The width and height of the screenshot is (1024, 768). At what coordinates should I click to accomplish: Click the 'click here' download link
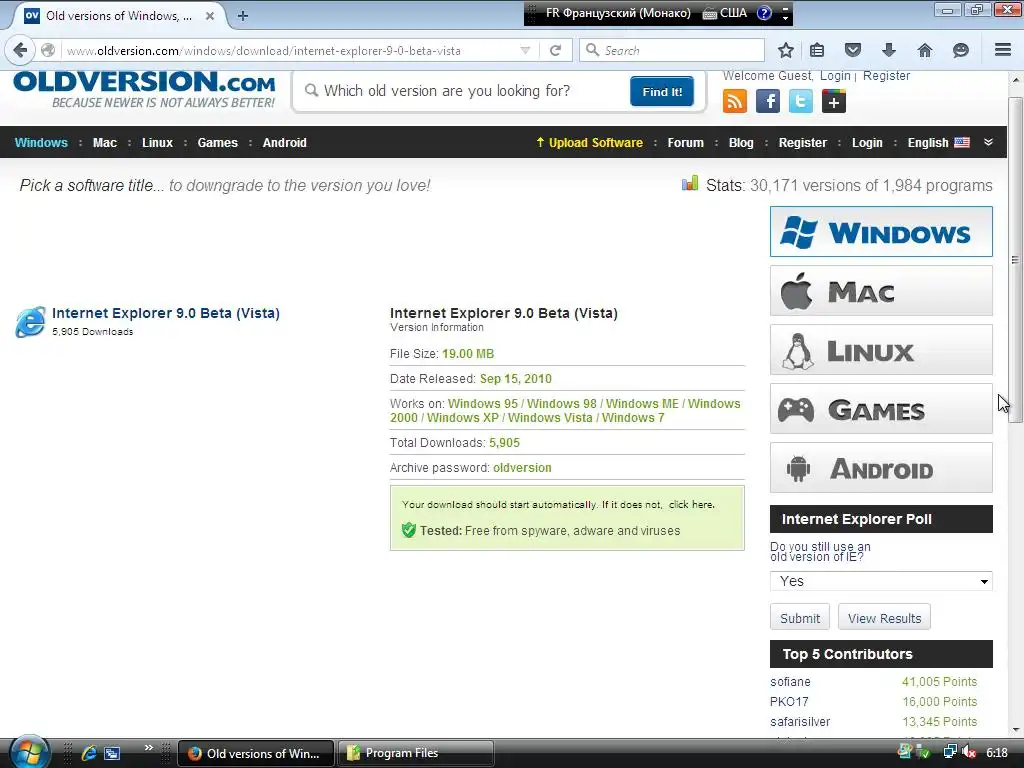(x=691, y=504)
